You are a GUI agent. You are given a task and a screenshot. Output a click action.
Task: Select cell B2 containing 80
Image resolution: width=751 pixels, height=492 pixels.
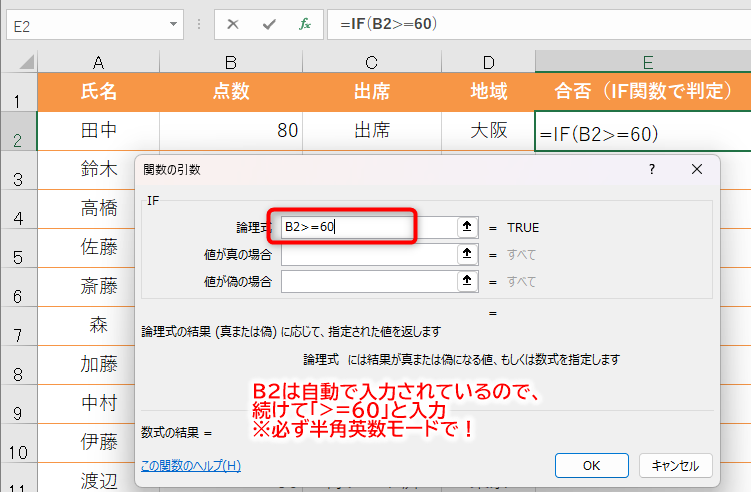231,130
